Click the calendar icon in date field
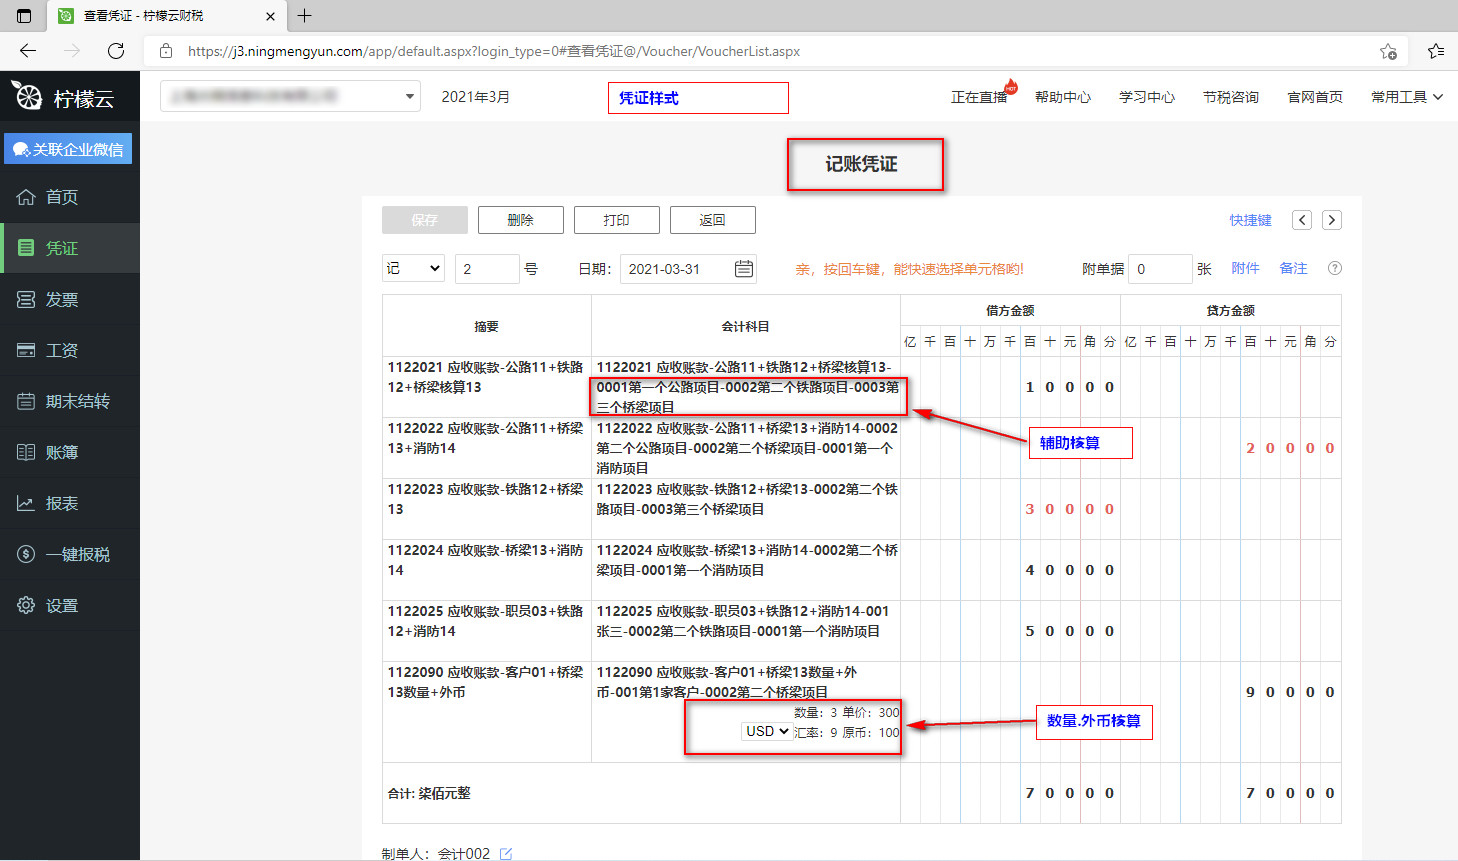The width and height of the screenshot is (1458, 861). point(743,269)
